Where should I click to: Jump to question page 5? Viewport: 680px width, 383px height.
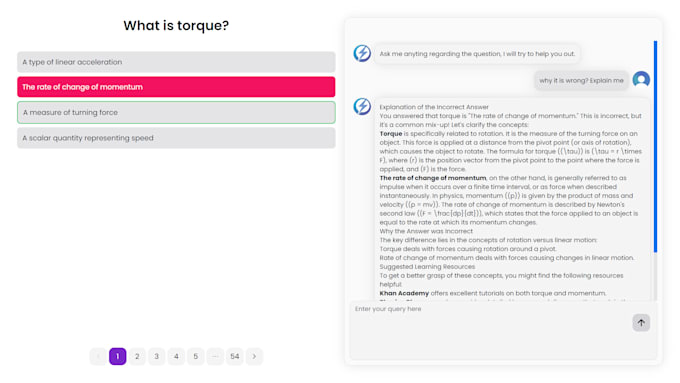196,357
